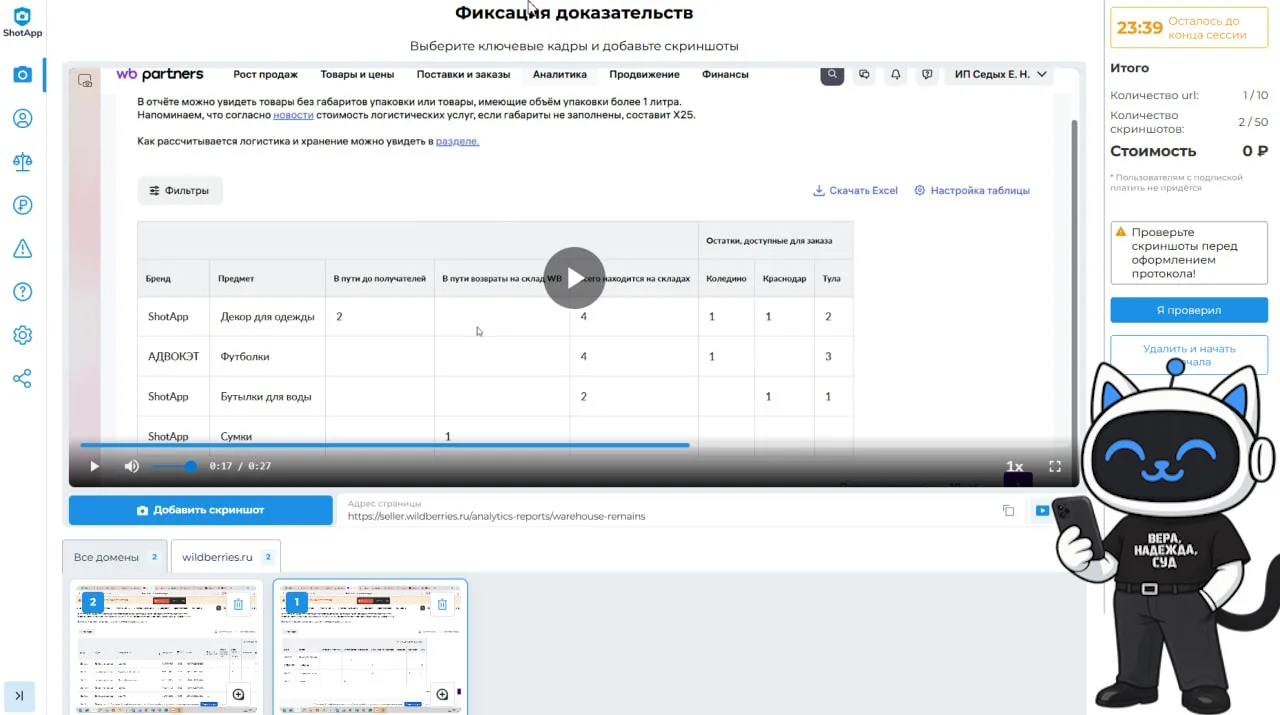This screenshot has height=715, width=1280.
Task: Seek on the video progress bar
Action: pyautogui.click(x=575, y=445)
